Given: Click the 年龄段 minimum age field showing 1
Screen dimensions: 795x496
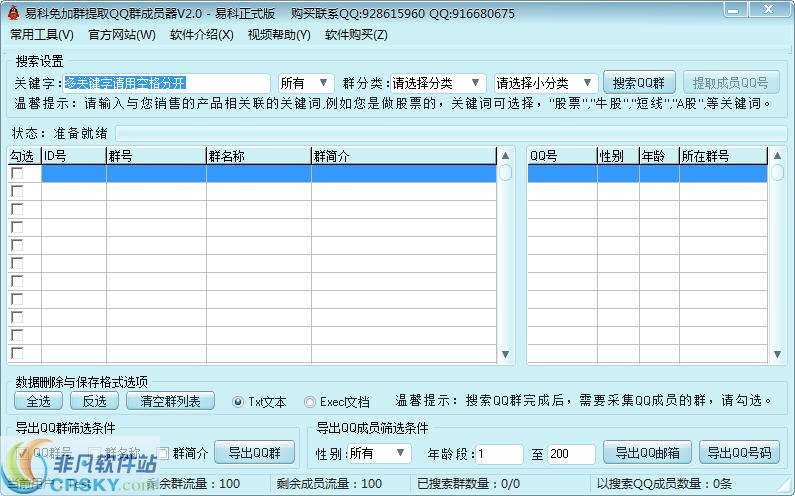Looking at the screenshot, I should (499, 453).
